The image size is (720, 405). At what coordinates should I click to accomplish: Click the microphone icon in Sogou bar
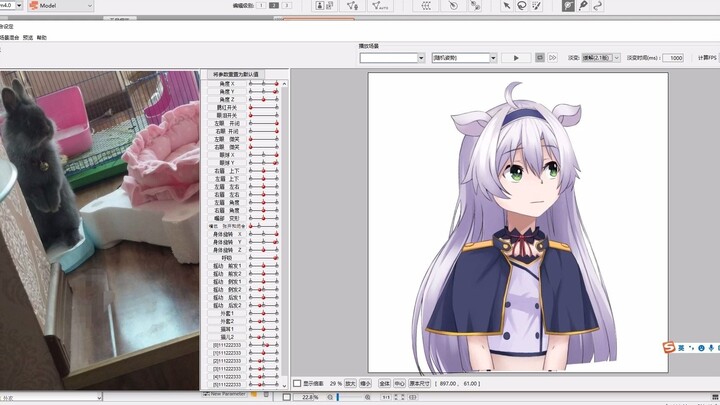coord(711,348)
